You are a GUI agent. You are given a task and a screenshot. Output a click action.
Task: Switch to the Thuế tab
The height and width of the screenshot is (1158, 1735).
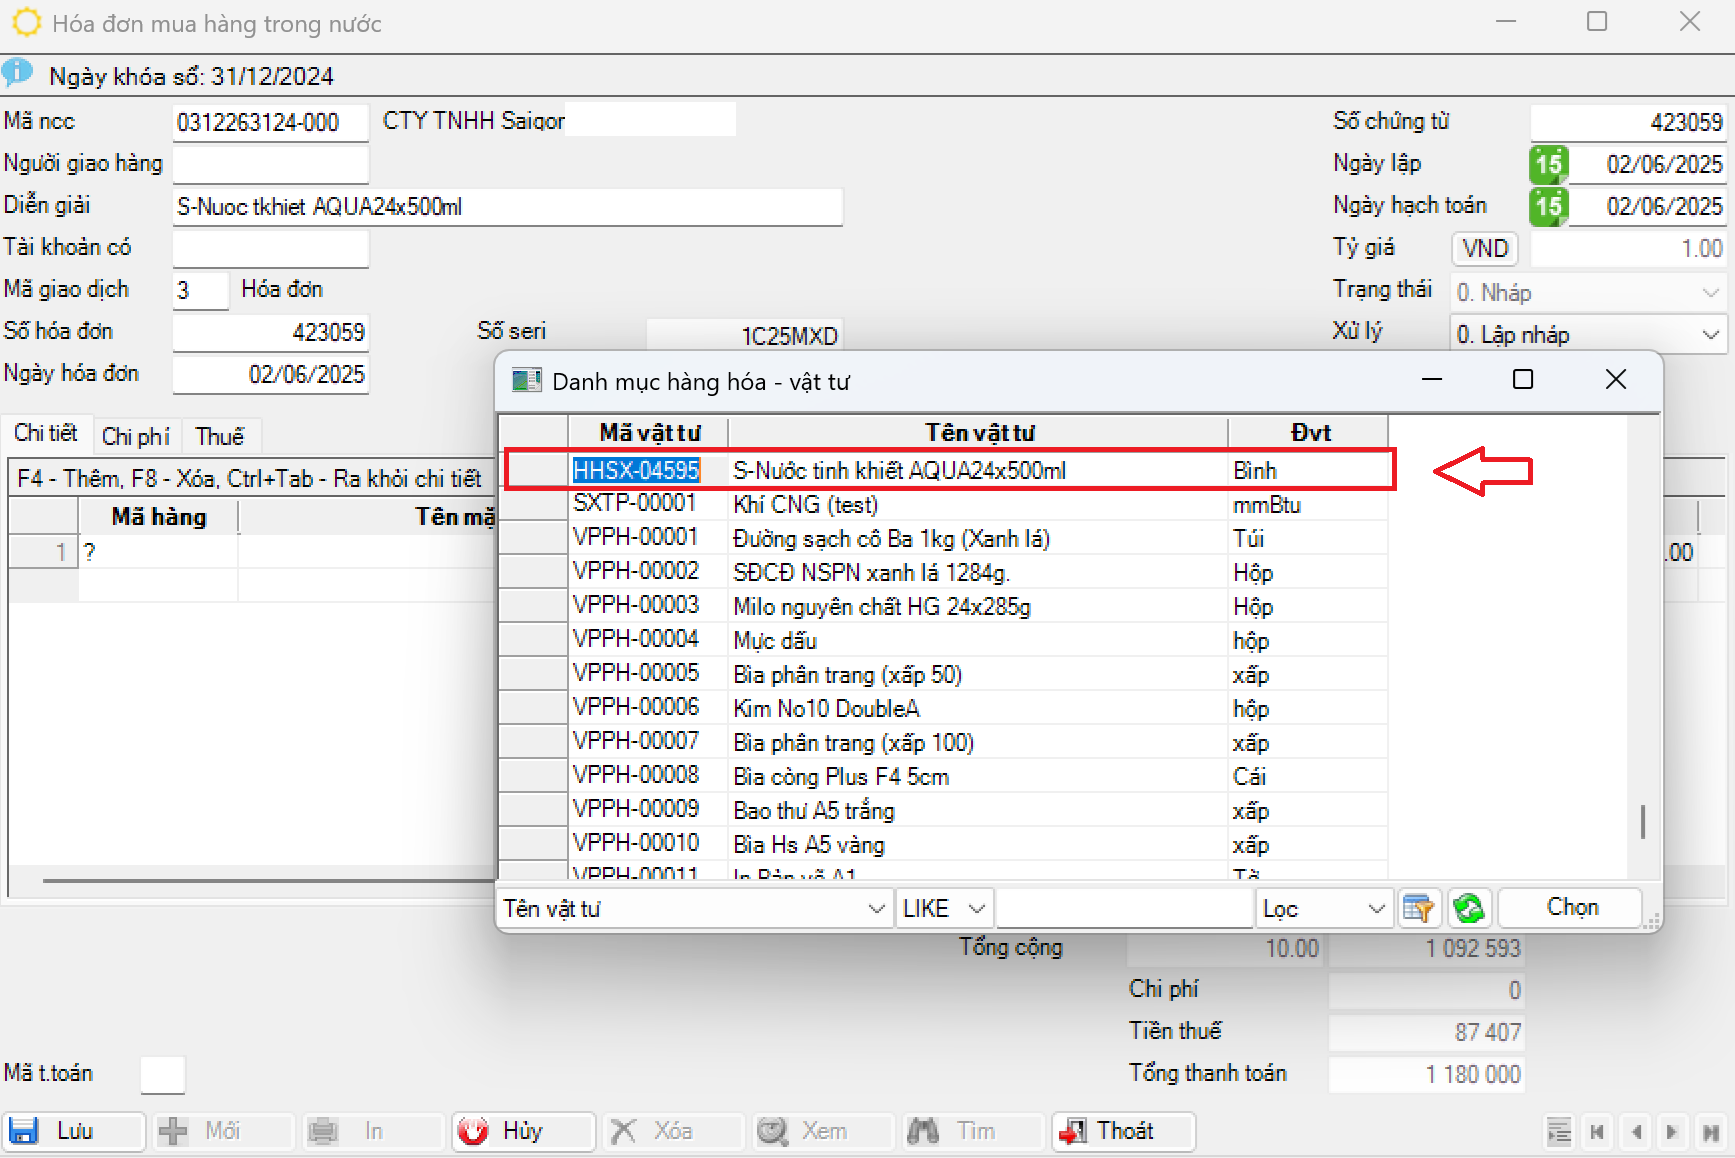pos(219,436)
